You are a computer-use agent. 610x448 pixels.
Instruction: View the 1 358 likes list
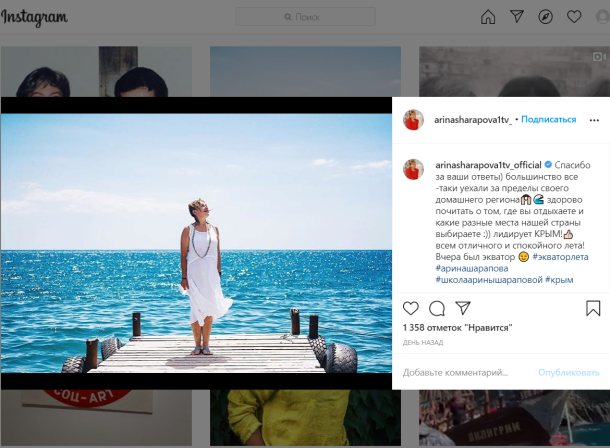(458, 328)
